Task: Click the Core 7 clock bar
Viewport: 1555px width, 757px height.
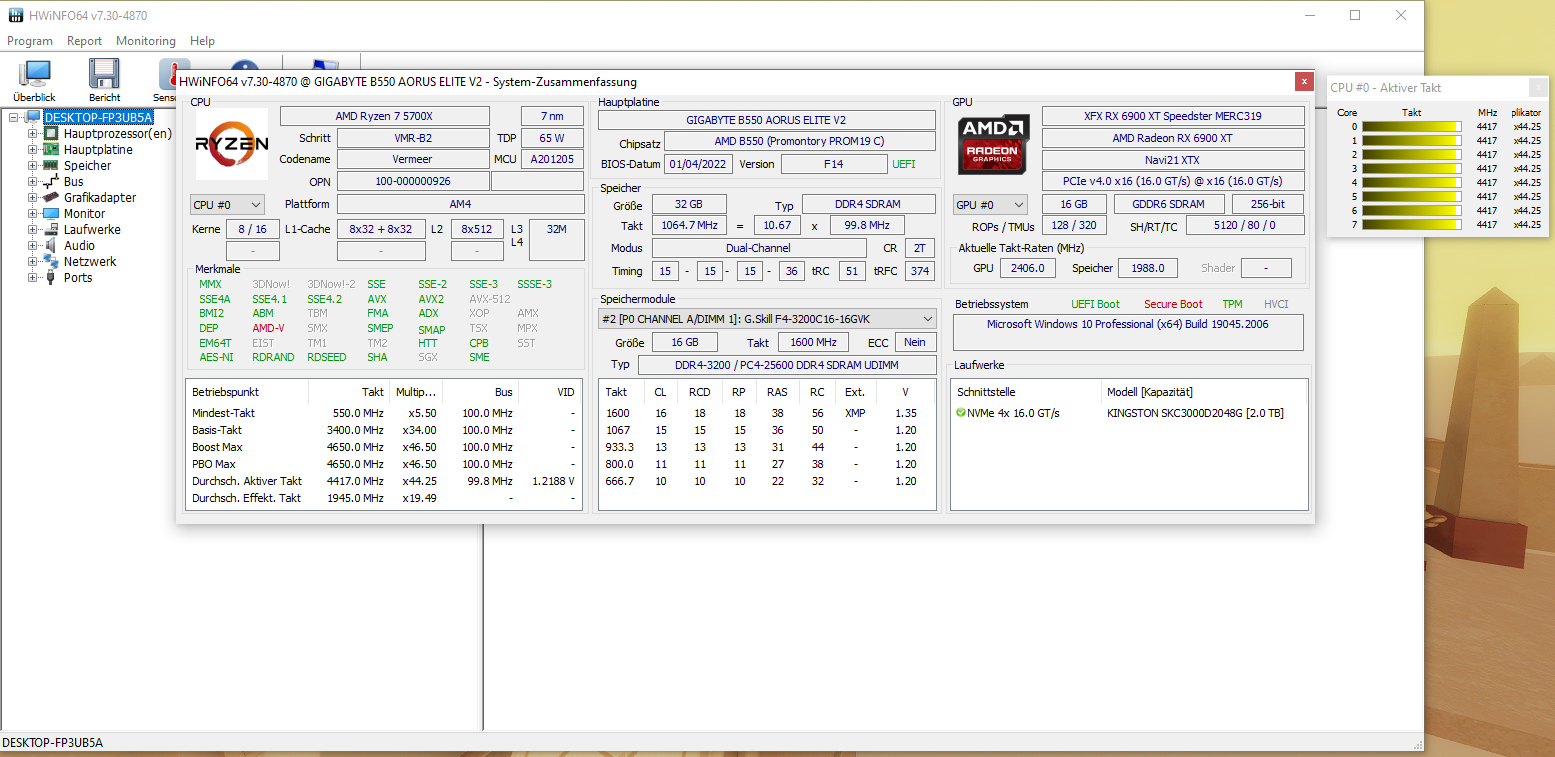Action: pyautogui.click(x=1411, y=224)
